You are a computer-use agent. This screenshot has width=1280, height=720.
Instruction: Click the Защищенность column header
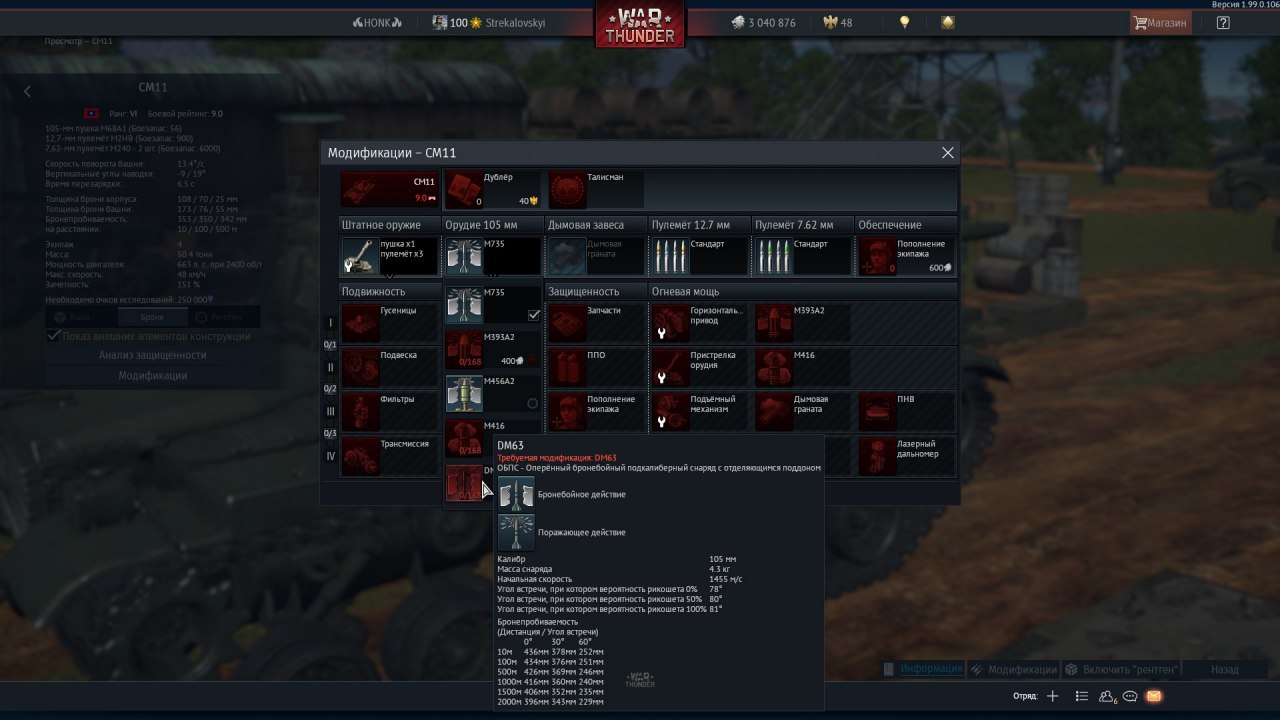pyautogui.click(x=596, y=291)
